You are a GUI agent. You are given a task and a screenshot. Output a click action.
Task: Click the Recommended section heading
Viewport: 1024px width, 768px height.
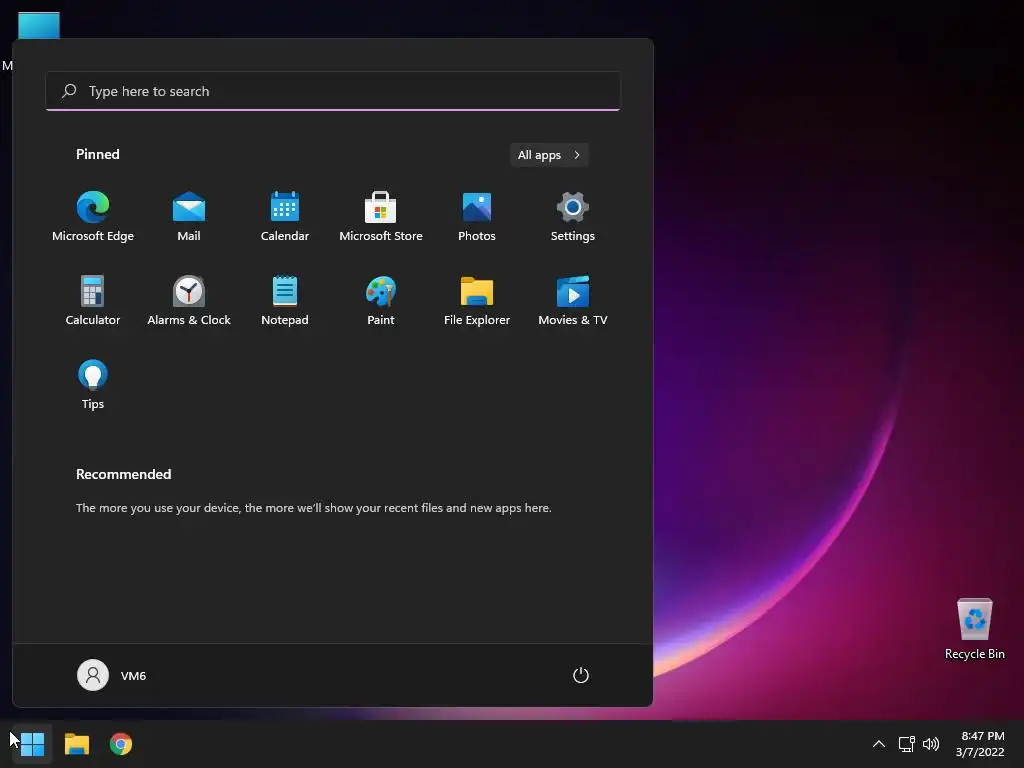pos(123,474)
